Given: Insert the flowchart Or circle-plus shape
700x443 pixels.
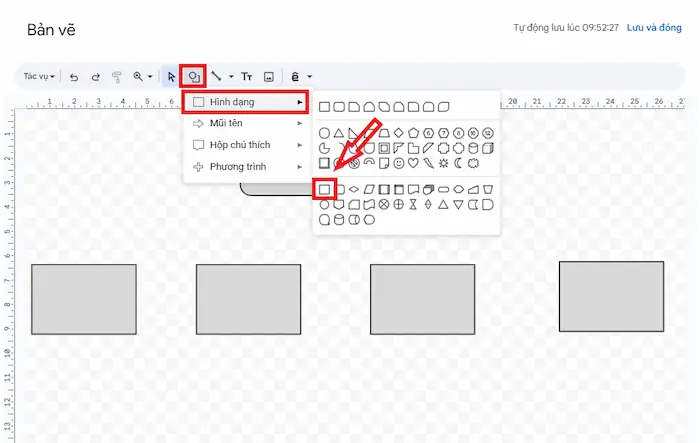Looking at the screenshot, I should tap(399, 205).
